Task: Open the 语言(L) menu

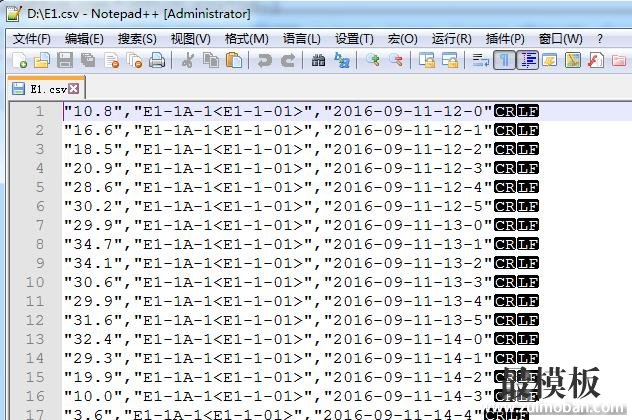Action: pos(302,39)
